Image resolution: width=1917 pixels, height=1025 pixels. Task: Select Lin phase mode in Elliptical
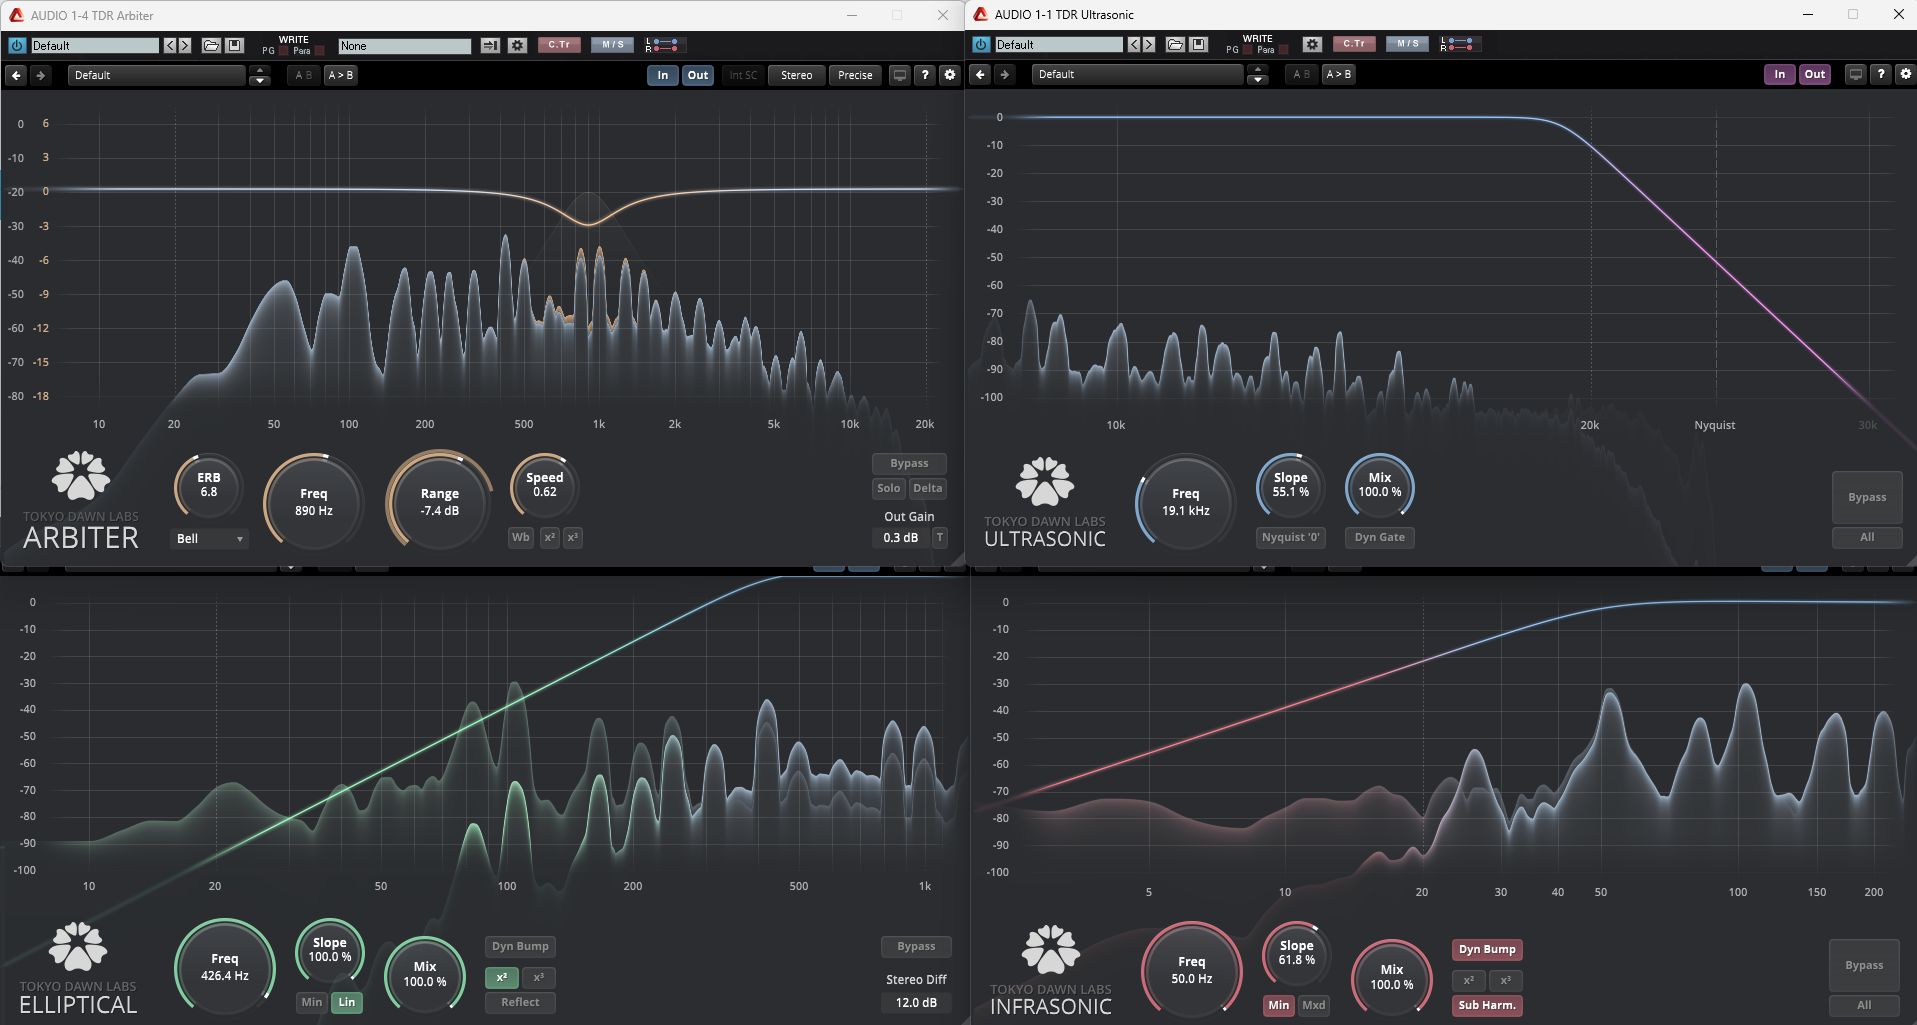pyautogui.click(x=347, y=1002)
